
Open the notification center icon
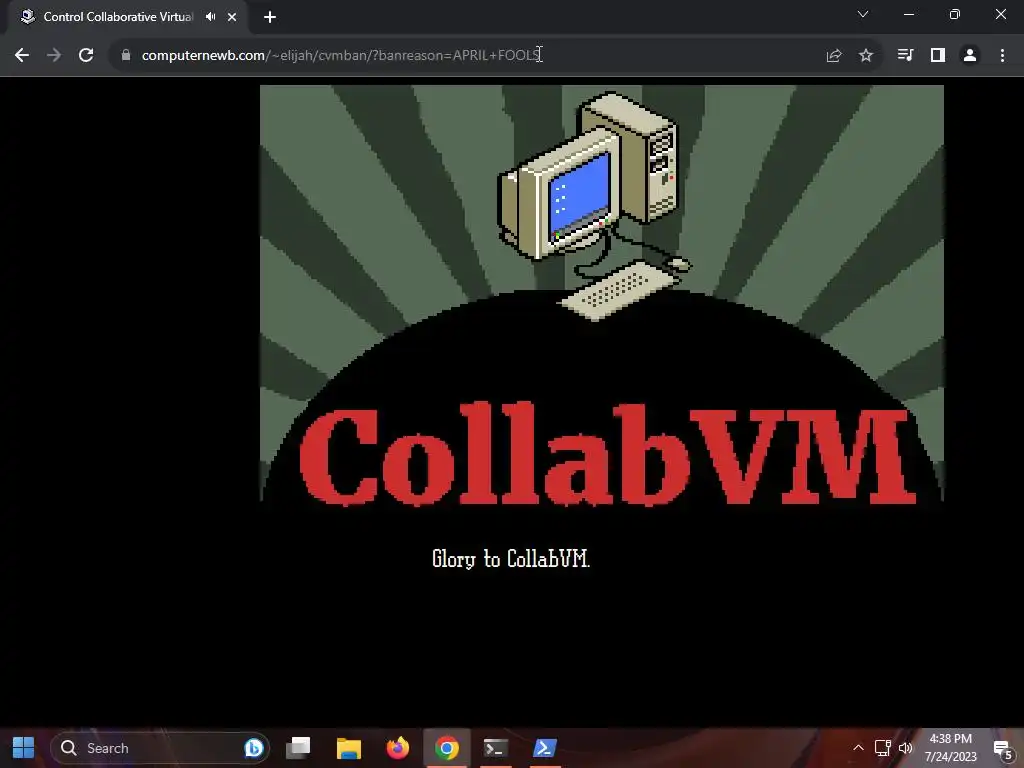(1002, 749)
